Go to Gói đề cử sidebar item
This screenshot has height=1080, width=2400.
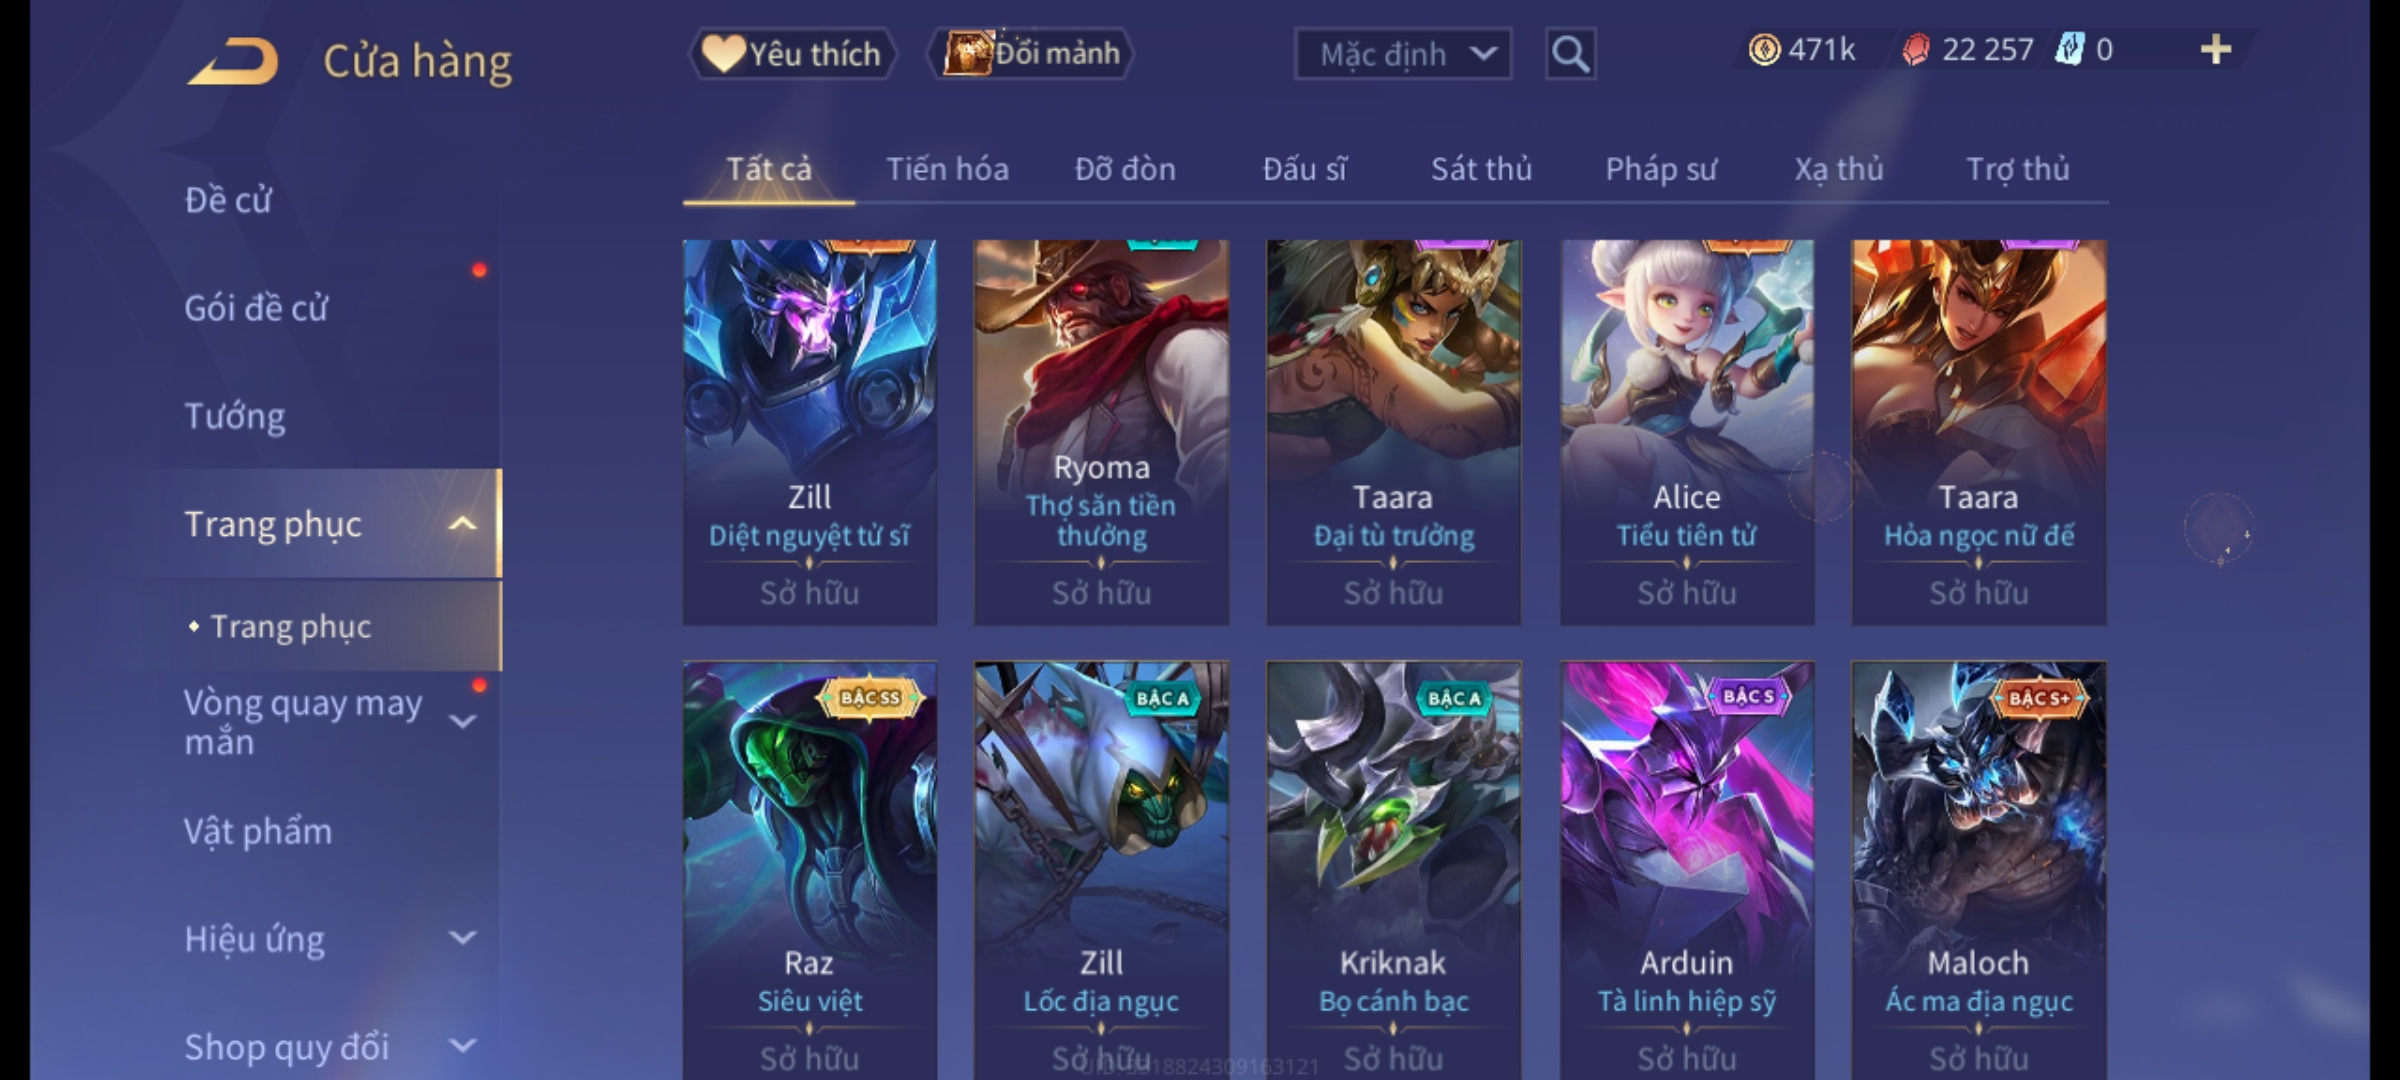click(x=256, y=308)
